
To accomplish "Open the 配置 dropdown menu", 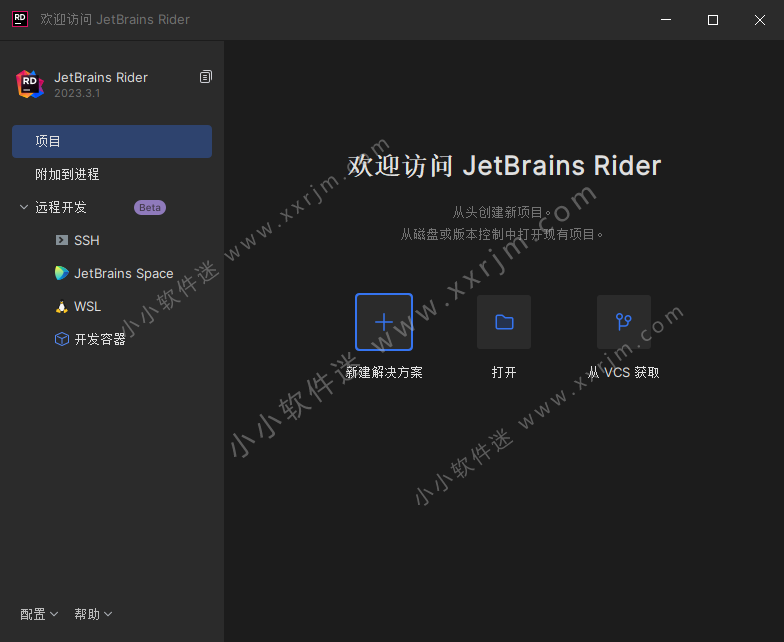I will [39, 614].
